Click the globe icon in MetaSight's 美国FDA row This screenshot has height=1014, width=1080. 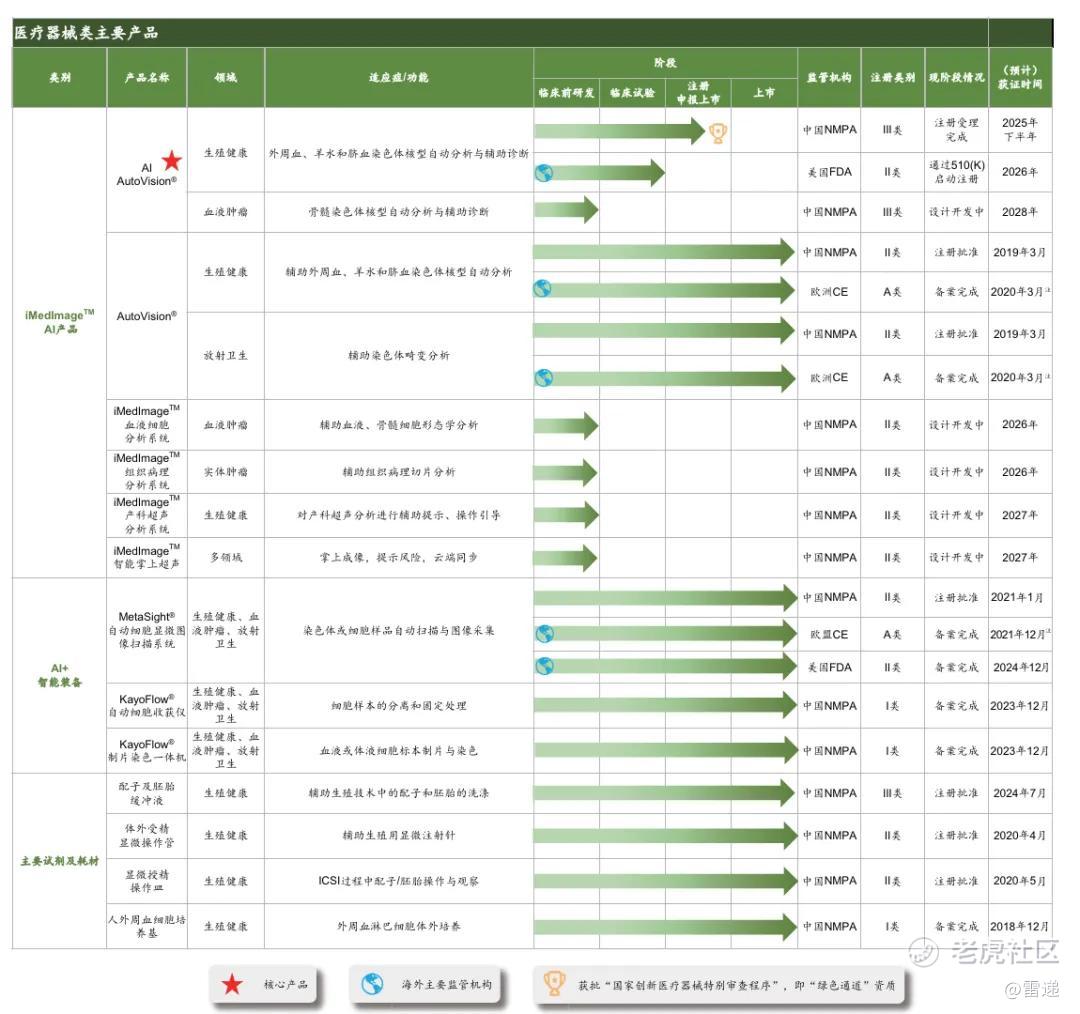point(544,666)
